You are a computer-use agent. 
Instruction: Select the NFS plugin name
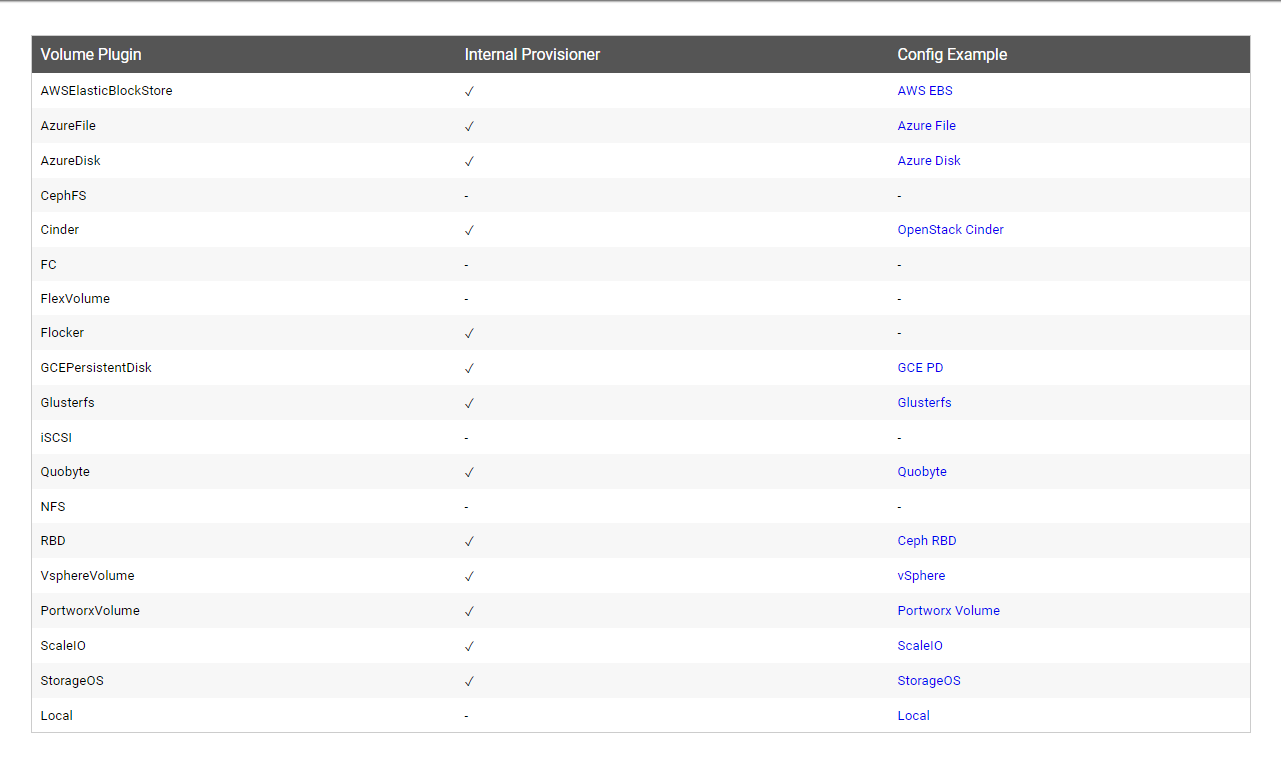point(53,507)
